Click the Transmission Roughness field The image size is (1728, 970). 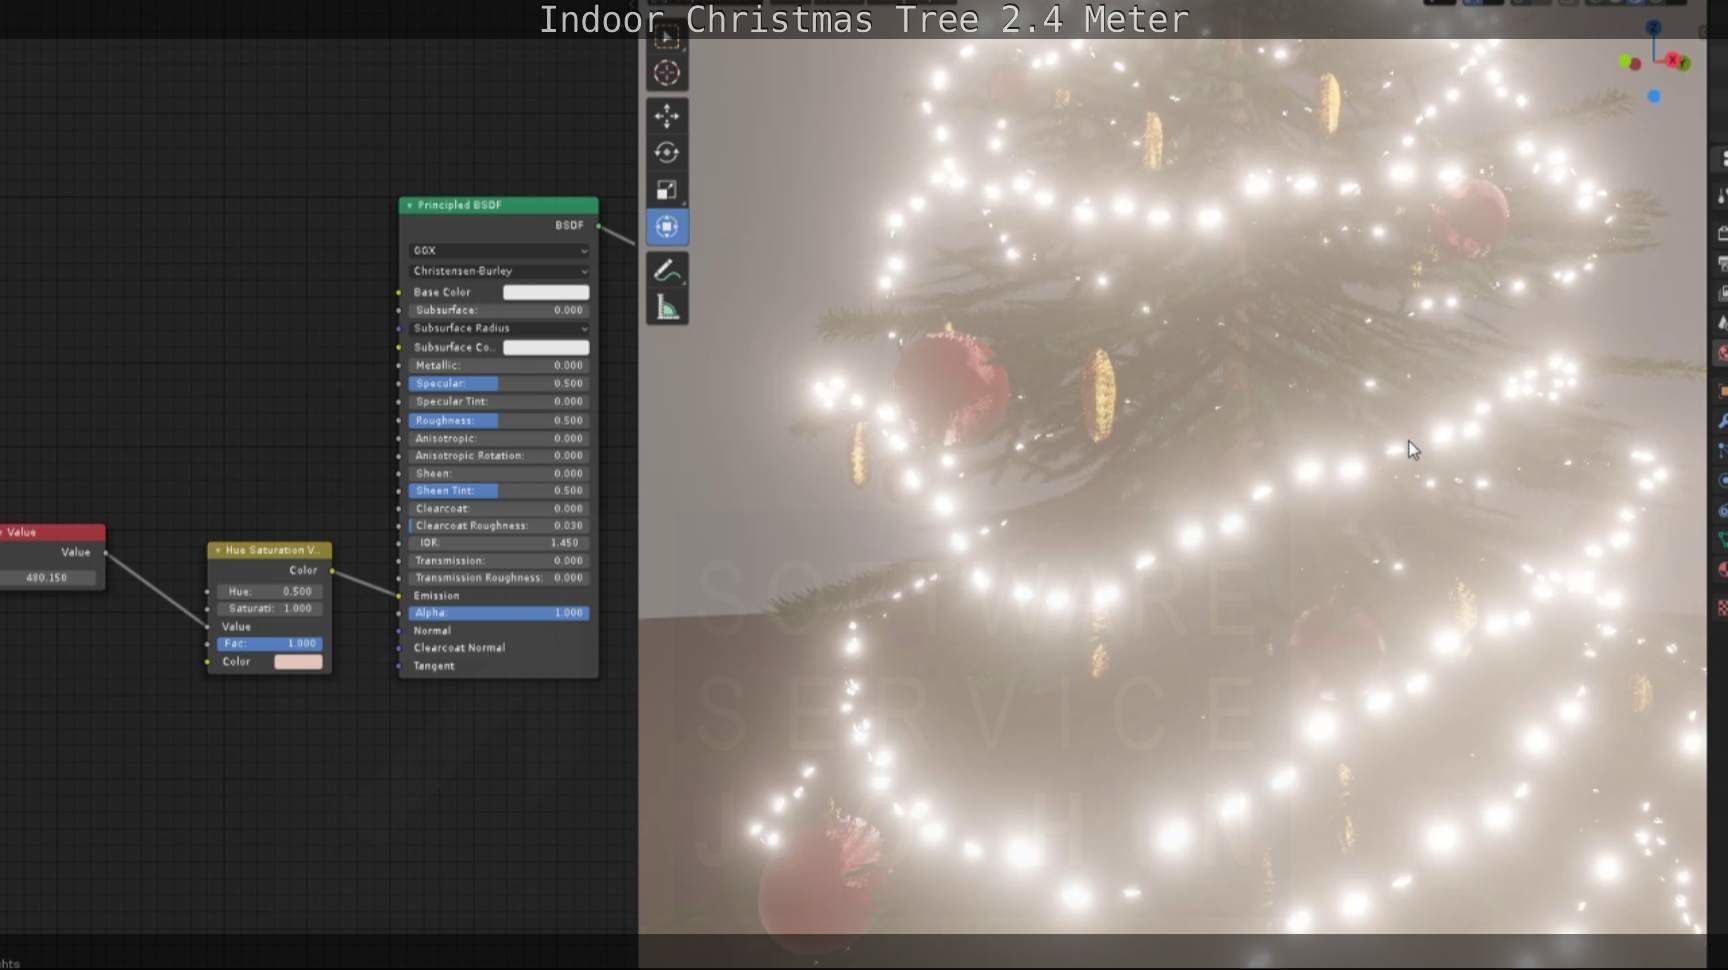[499, 578]
